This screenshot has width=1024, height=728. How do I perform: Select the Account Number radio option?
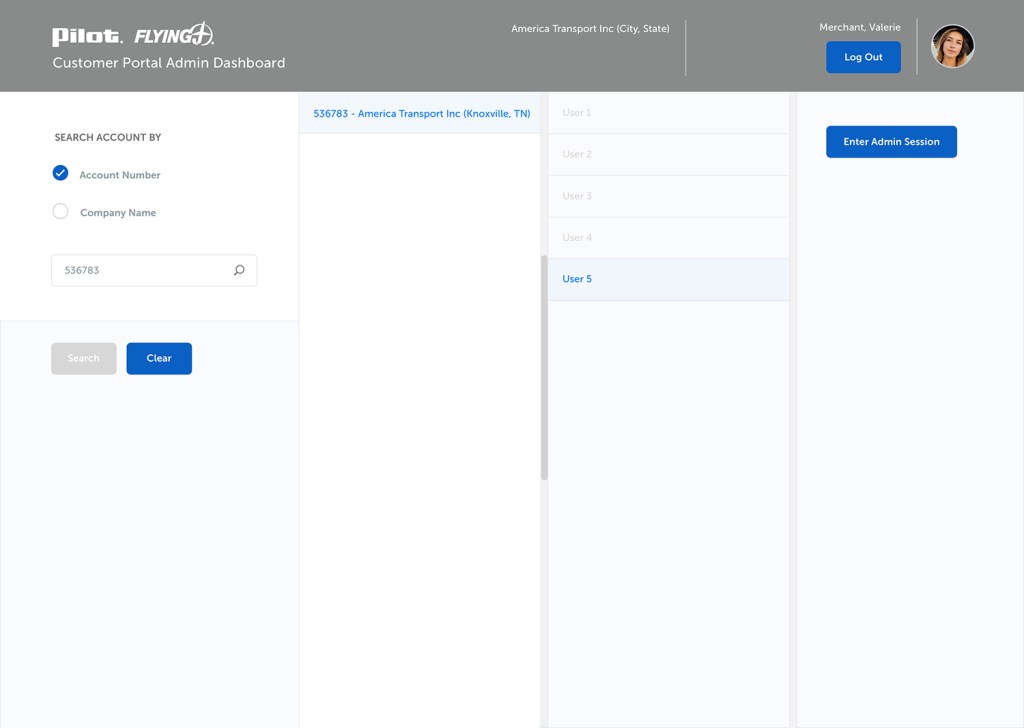61,174
